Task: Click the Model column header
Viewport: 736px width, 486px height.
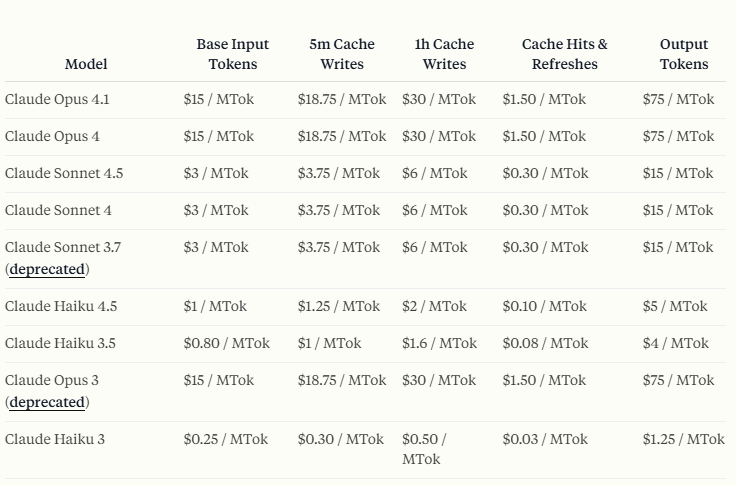Action: (86, 64)
